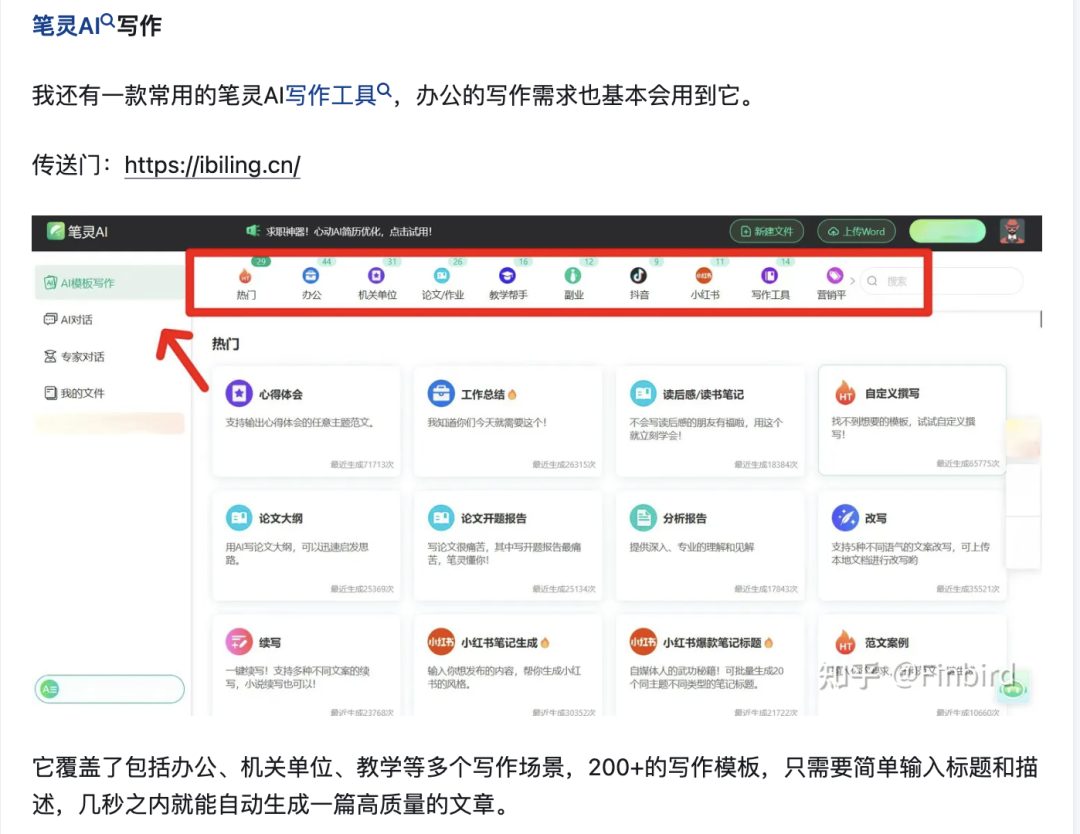Click the 笔灵AI heading link
The height and width of the screenshot is (834, 1080).
[73, 25]
